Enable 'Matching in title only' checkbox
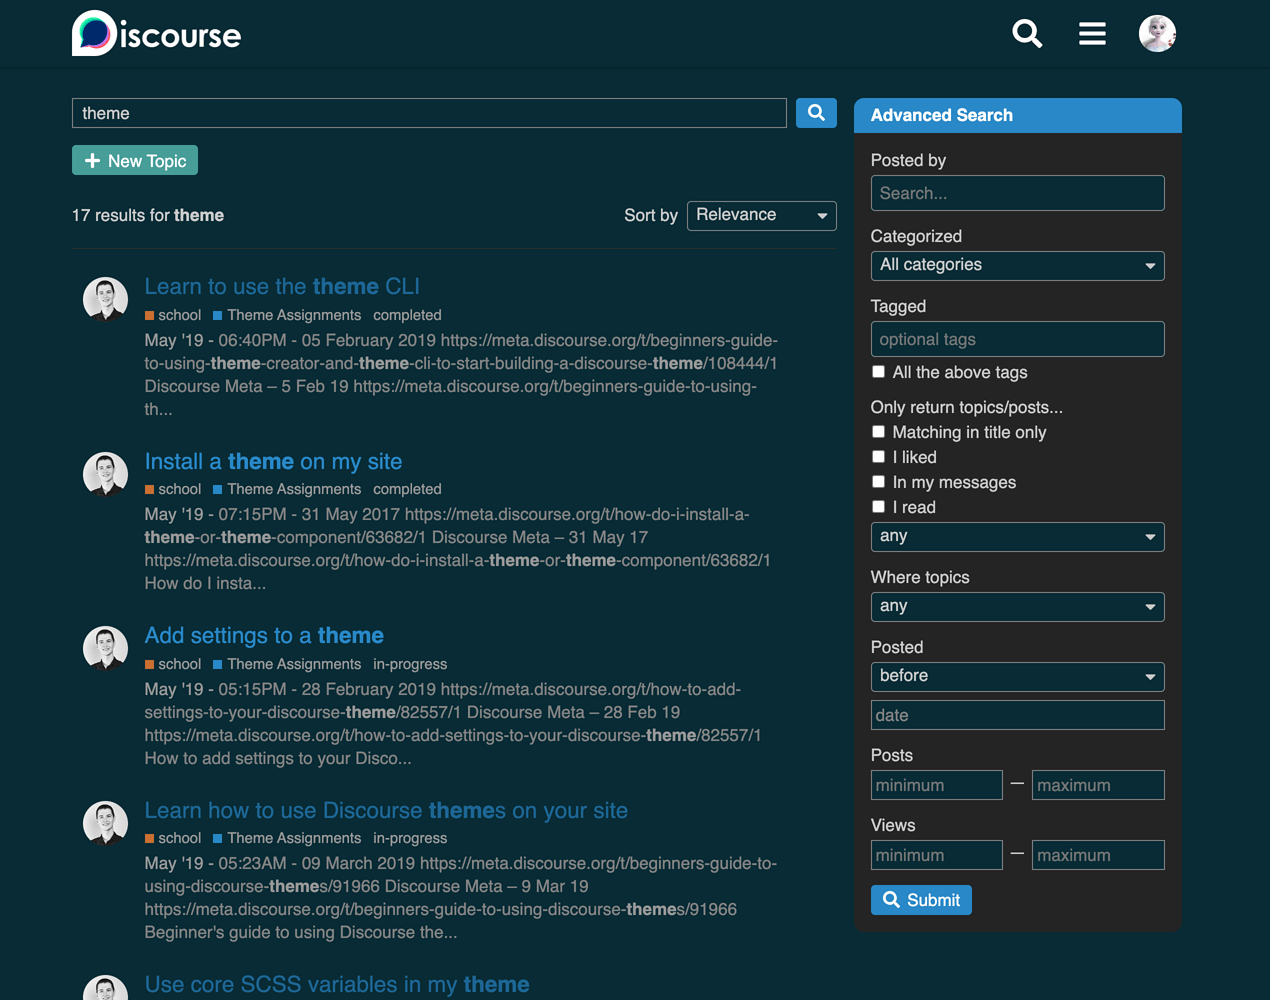Image resolution: width=1270 pixels, height=1000 pixels. [x=879, y=432]
